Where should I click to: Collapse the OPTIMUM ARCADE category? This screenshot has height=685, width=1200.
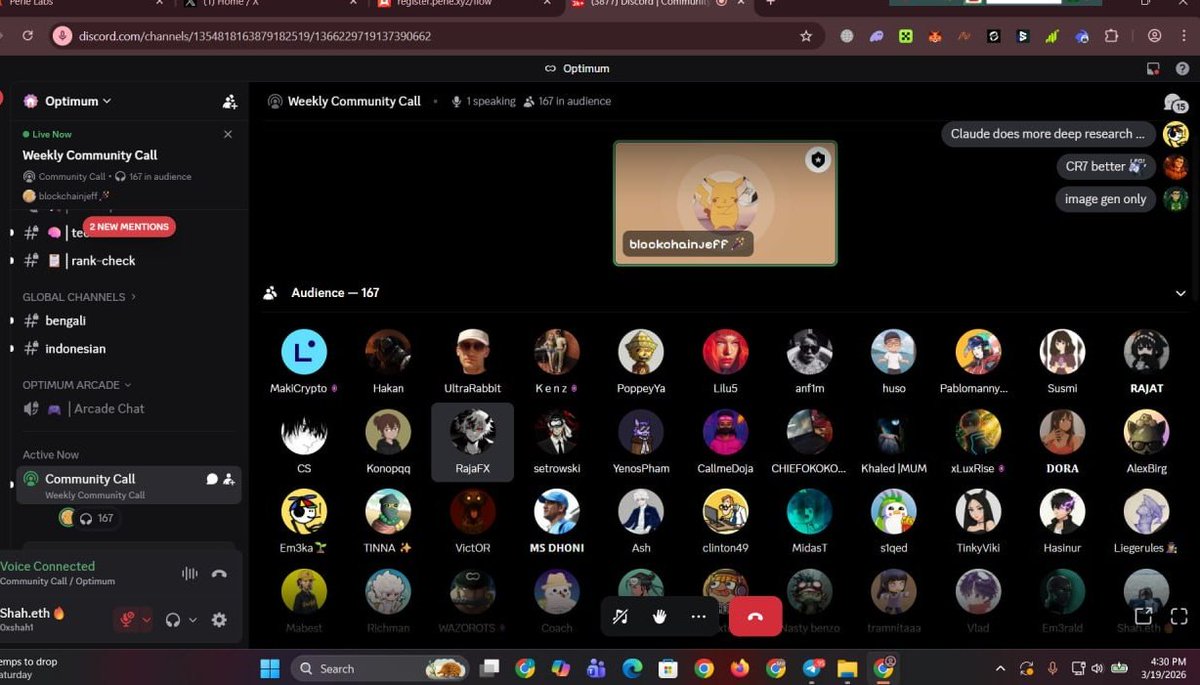pos(77,385)
